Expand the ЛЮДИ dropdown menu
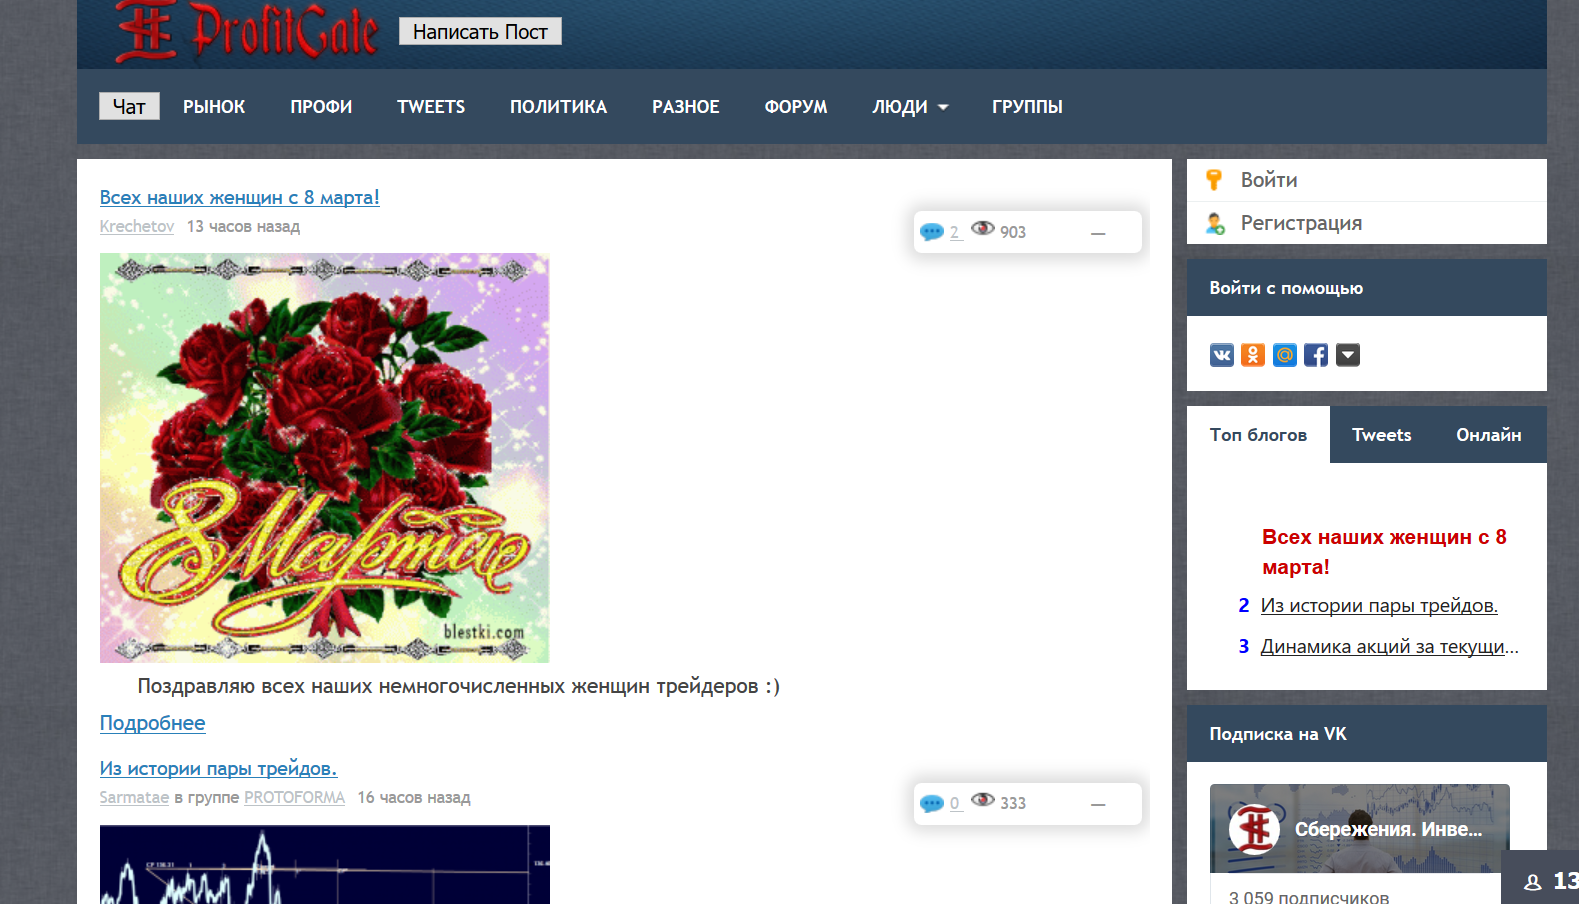The image size is (1579, 904). [910, 107]
